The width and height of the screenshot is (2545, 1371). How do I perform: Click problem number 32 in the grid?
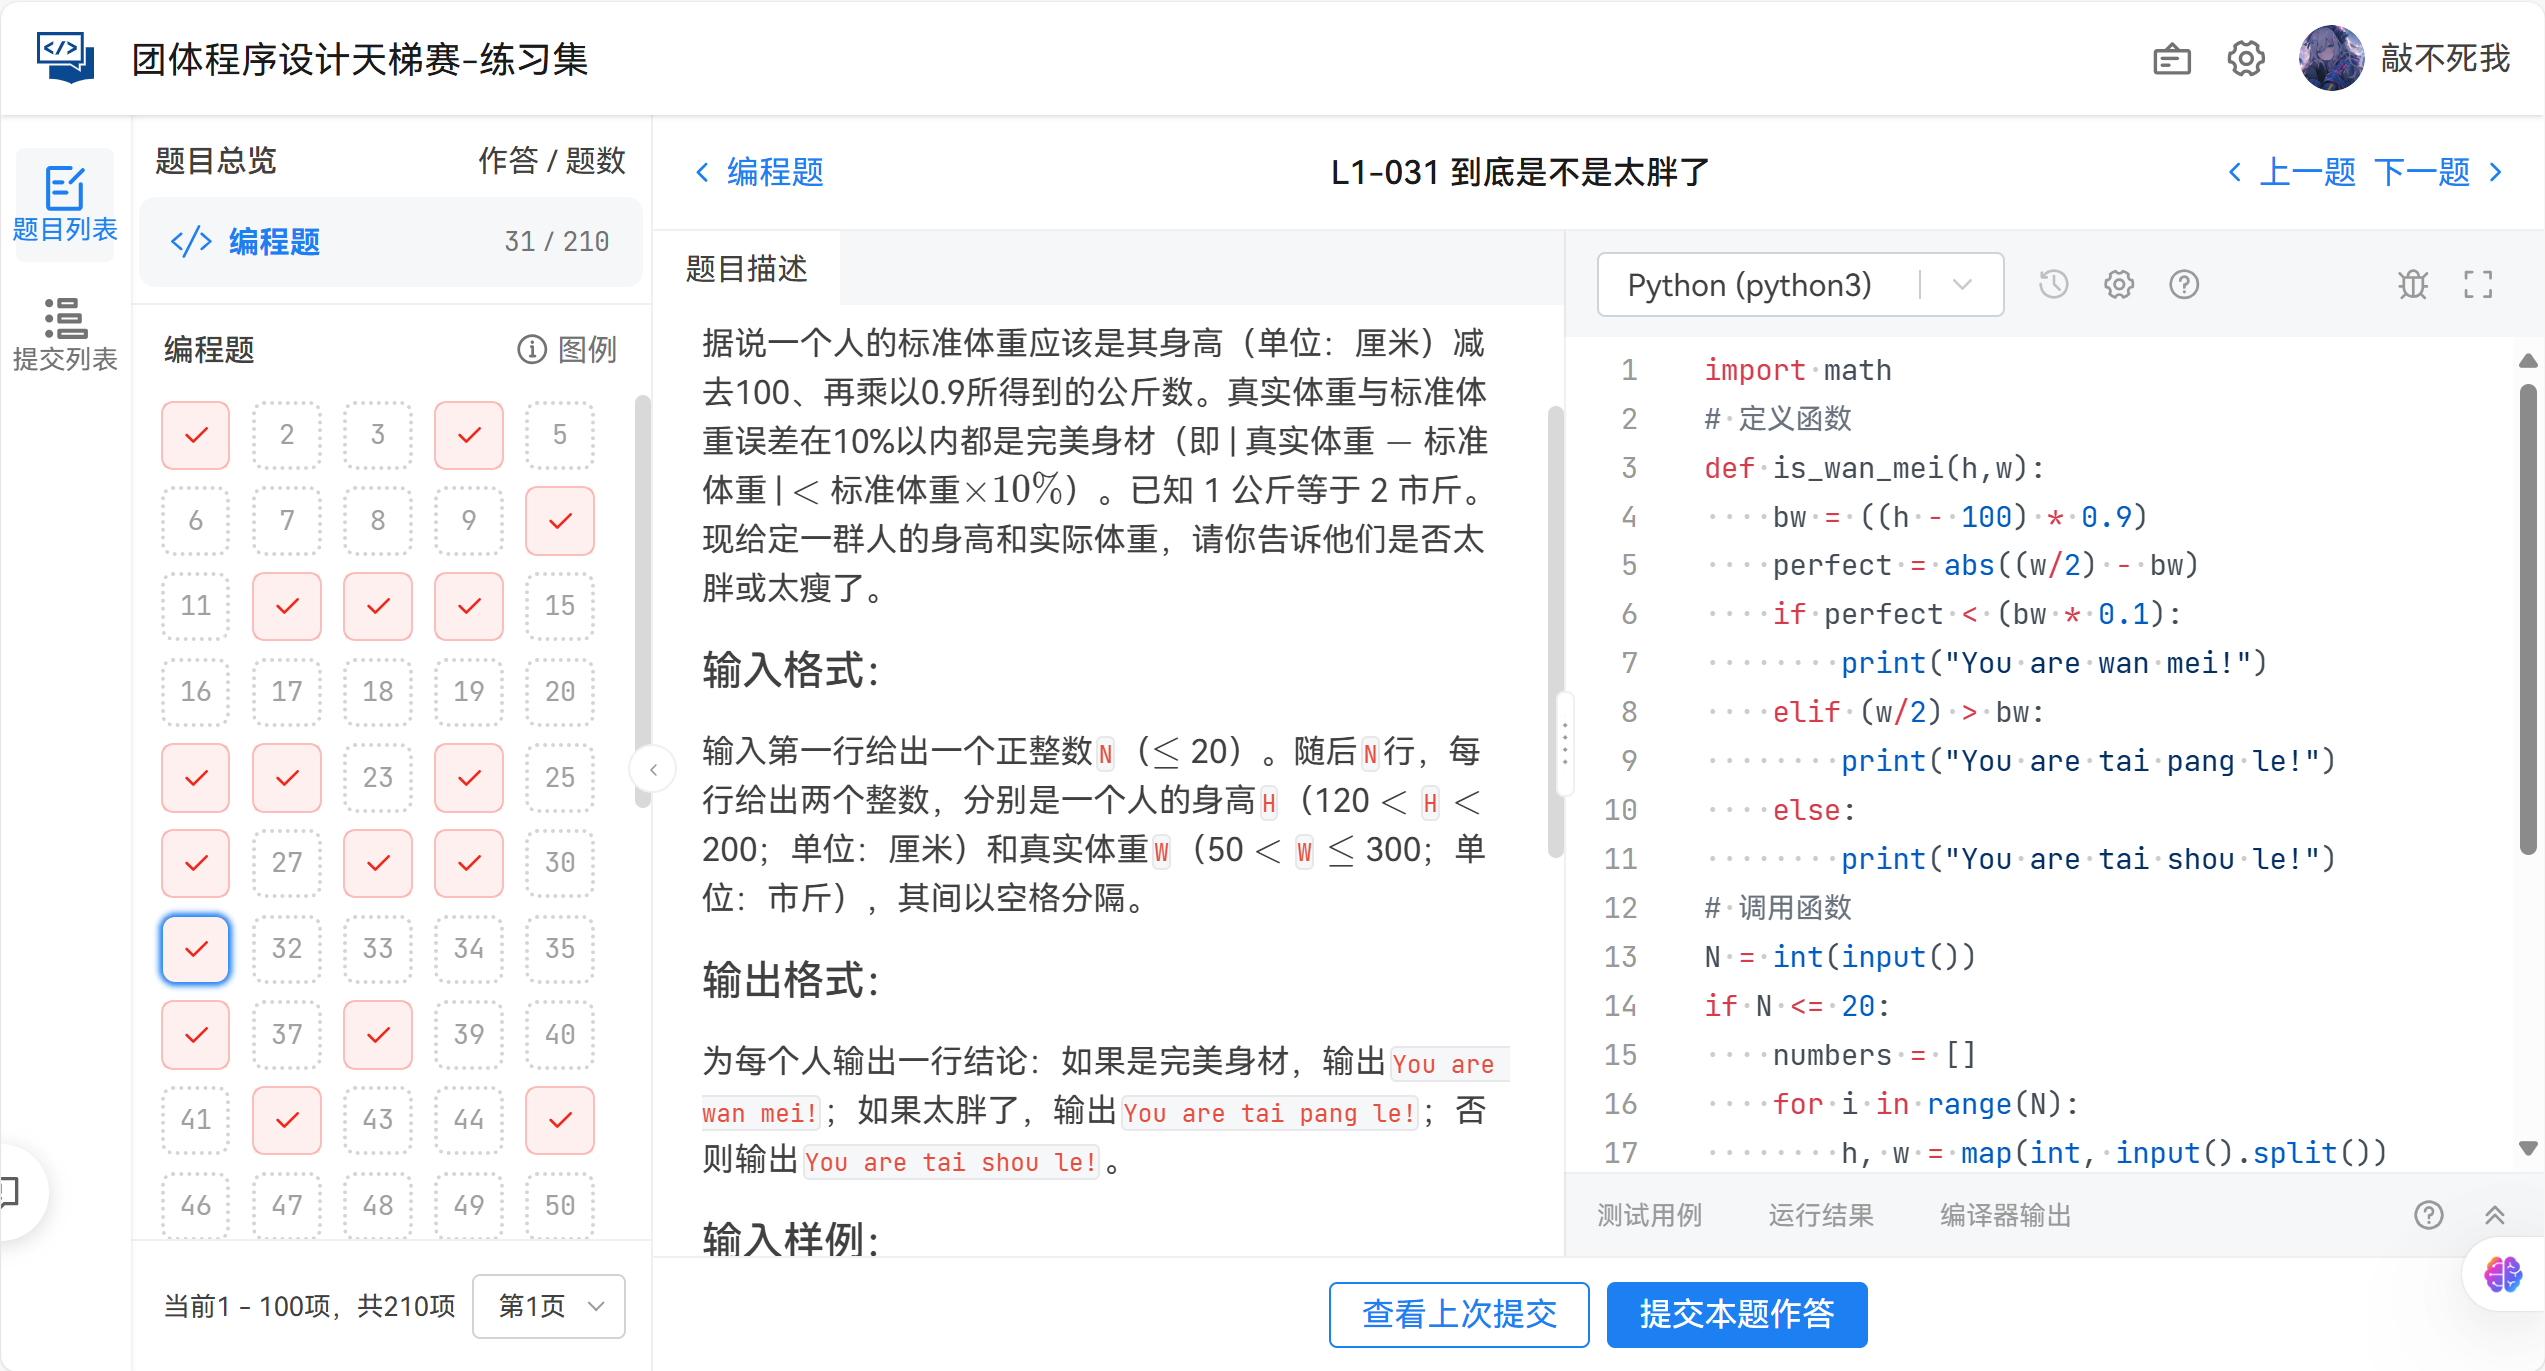tap(286, 949)
